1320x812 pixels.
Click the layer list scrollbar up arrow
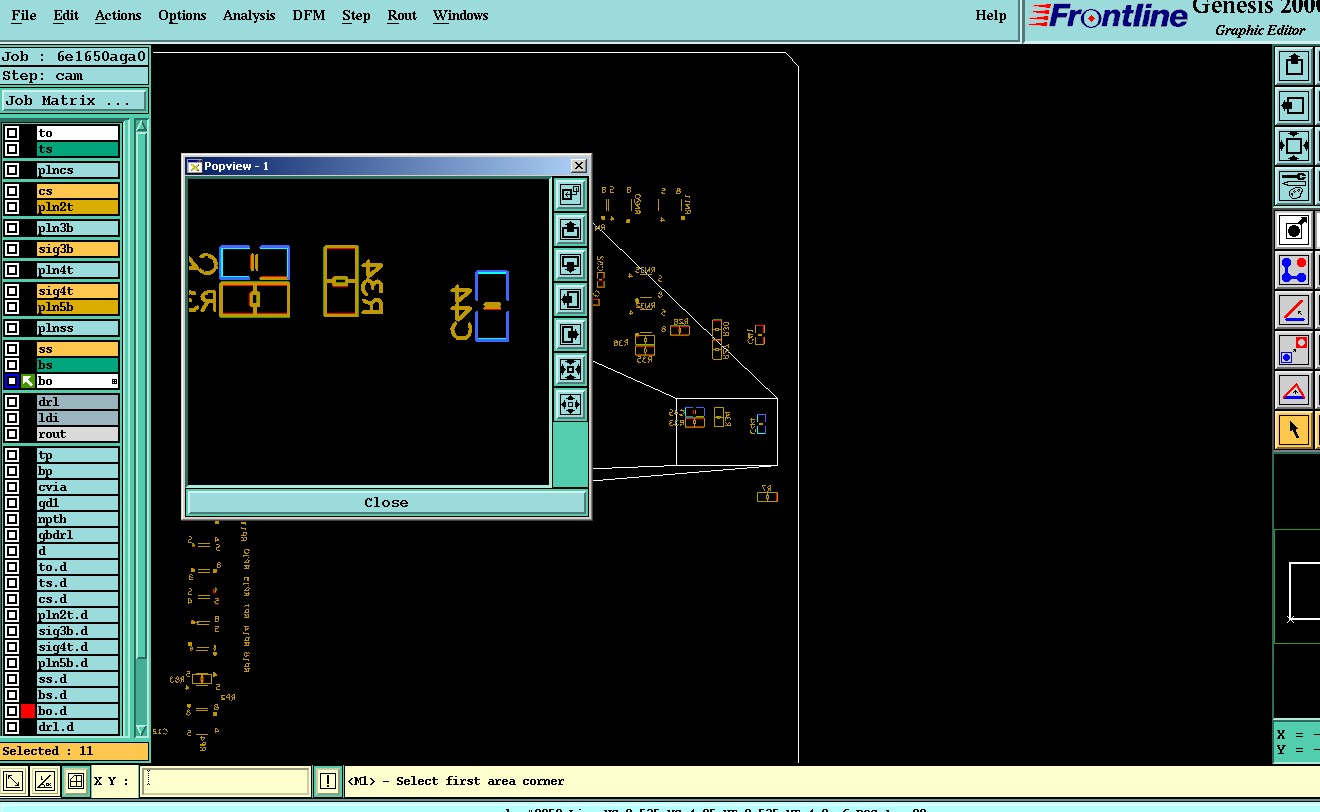pyautogui.click(x=141, y=127)
